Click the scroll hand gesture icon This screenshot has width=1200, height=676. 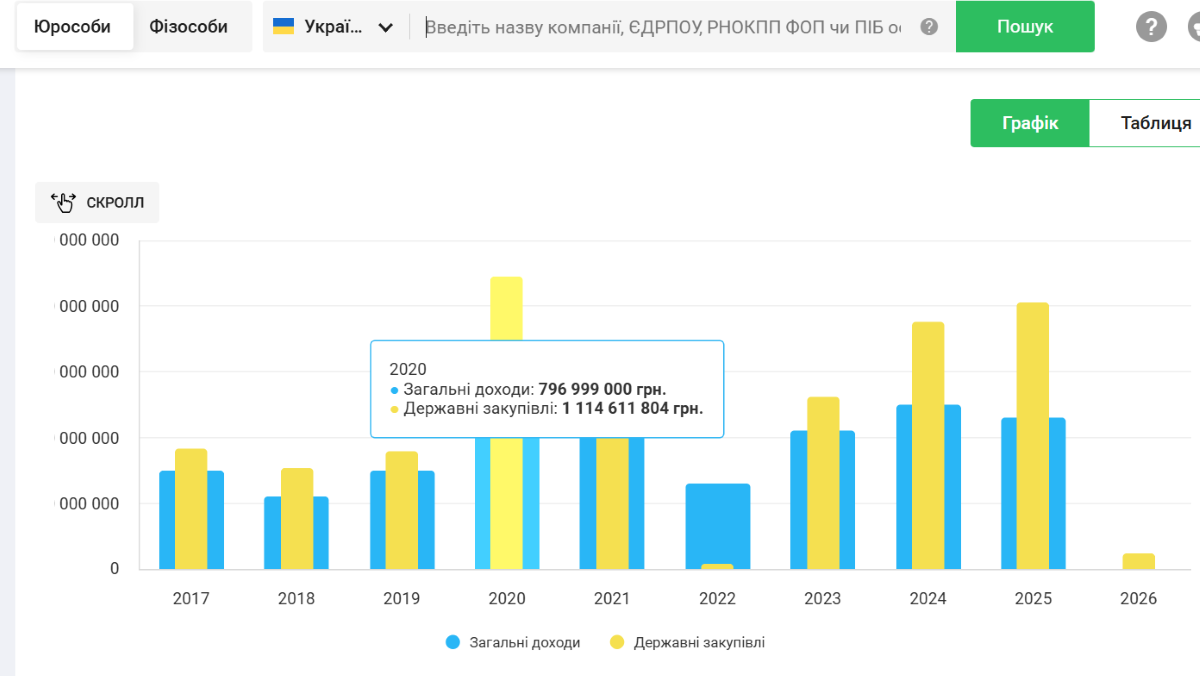(63, 202)
